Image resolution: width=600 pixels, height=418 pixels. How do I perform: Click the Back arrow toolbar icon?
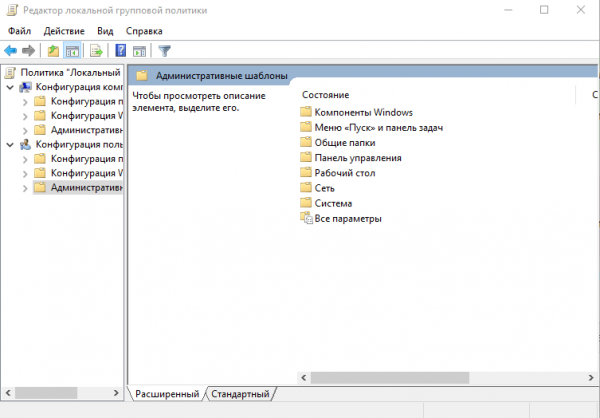click(x=10, y=51)
